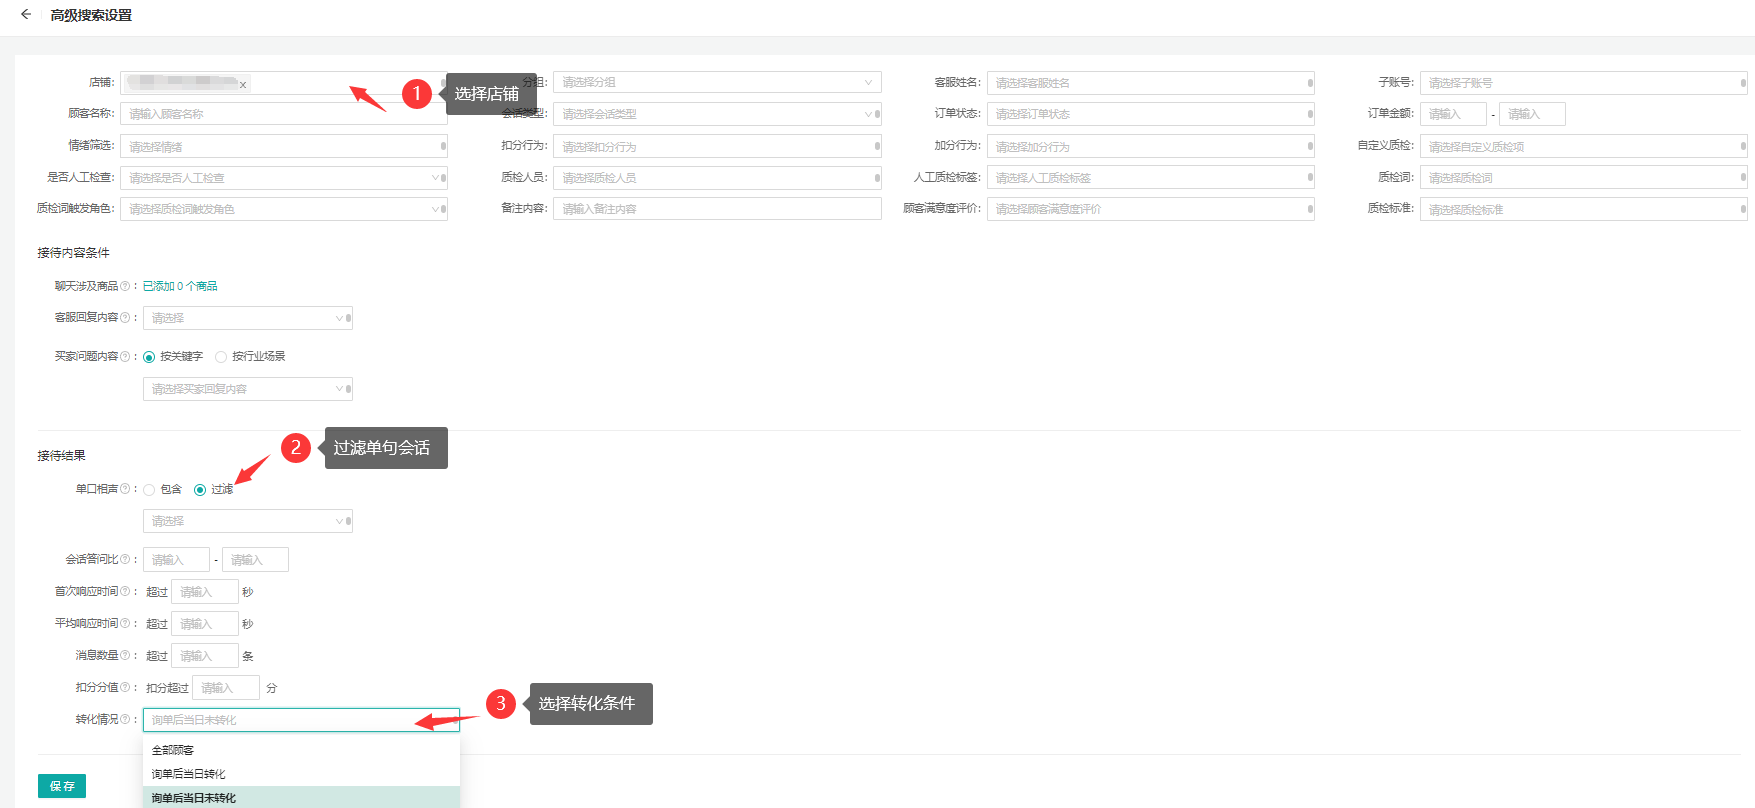Focus the maximum 订单金额 input
This screenshot has width=1755, height=808.
coord(1532,114)
